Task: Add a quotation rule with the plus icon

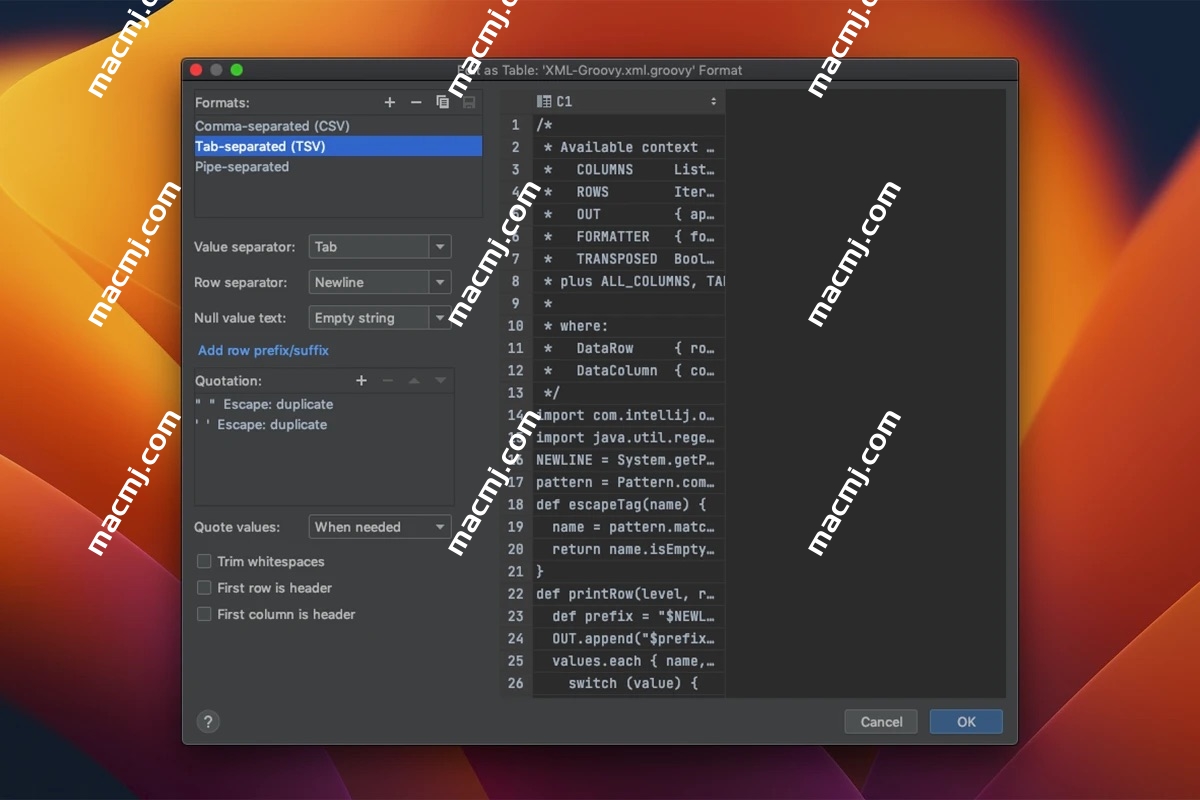Action: coord(361,380)
